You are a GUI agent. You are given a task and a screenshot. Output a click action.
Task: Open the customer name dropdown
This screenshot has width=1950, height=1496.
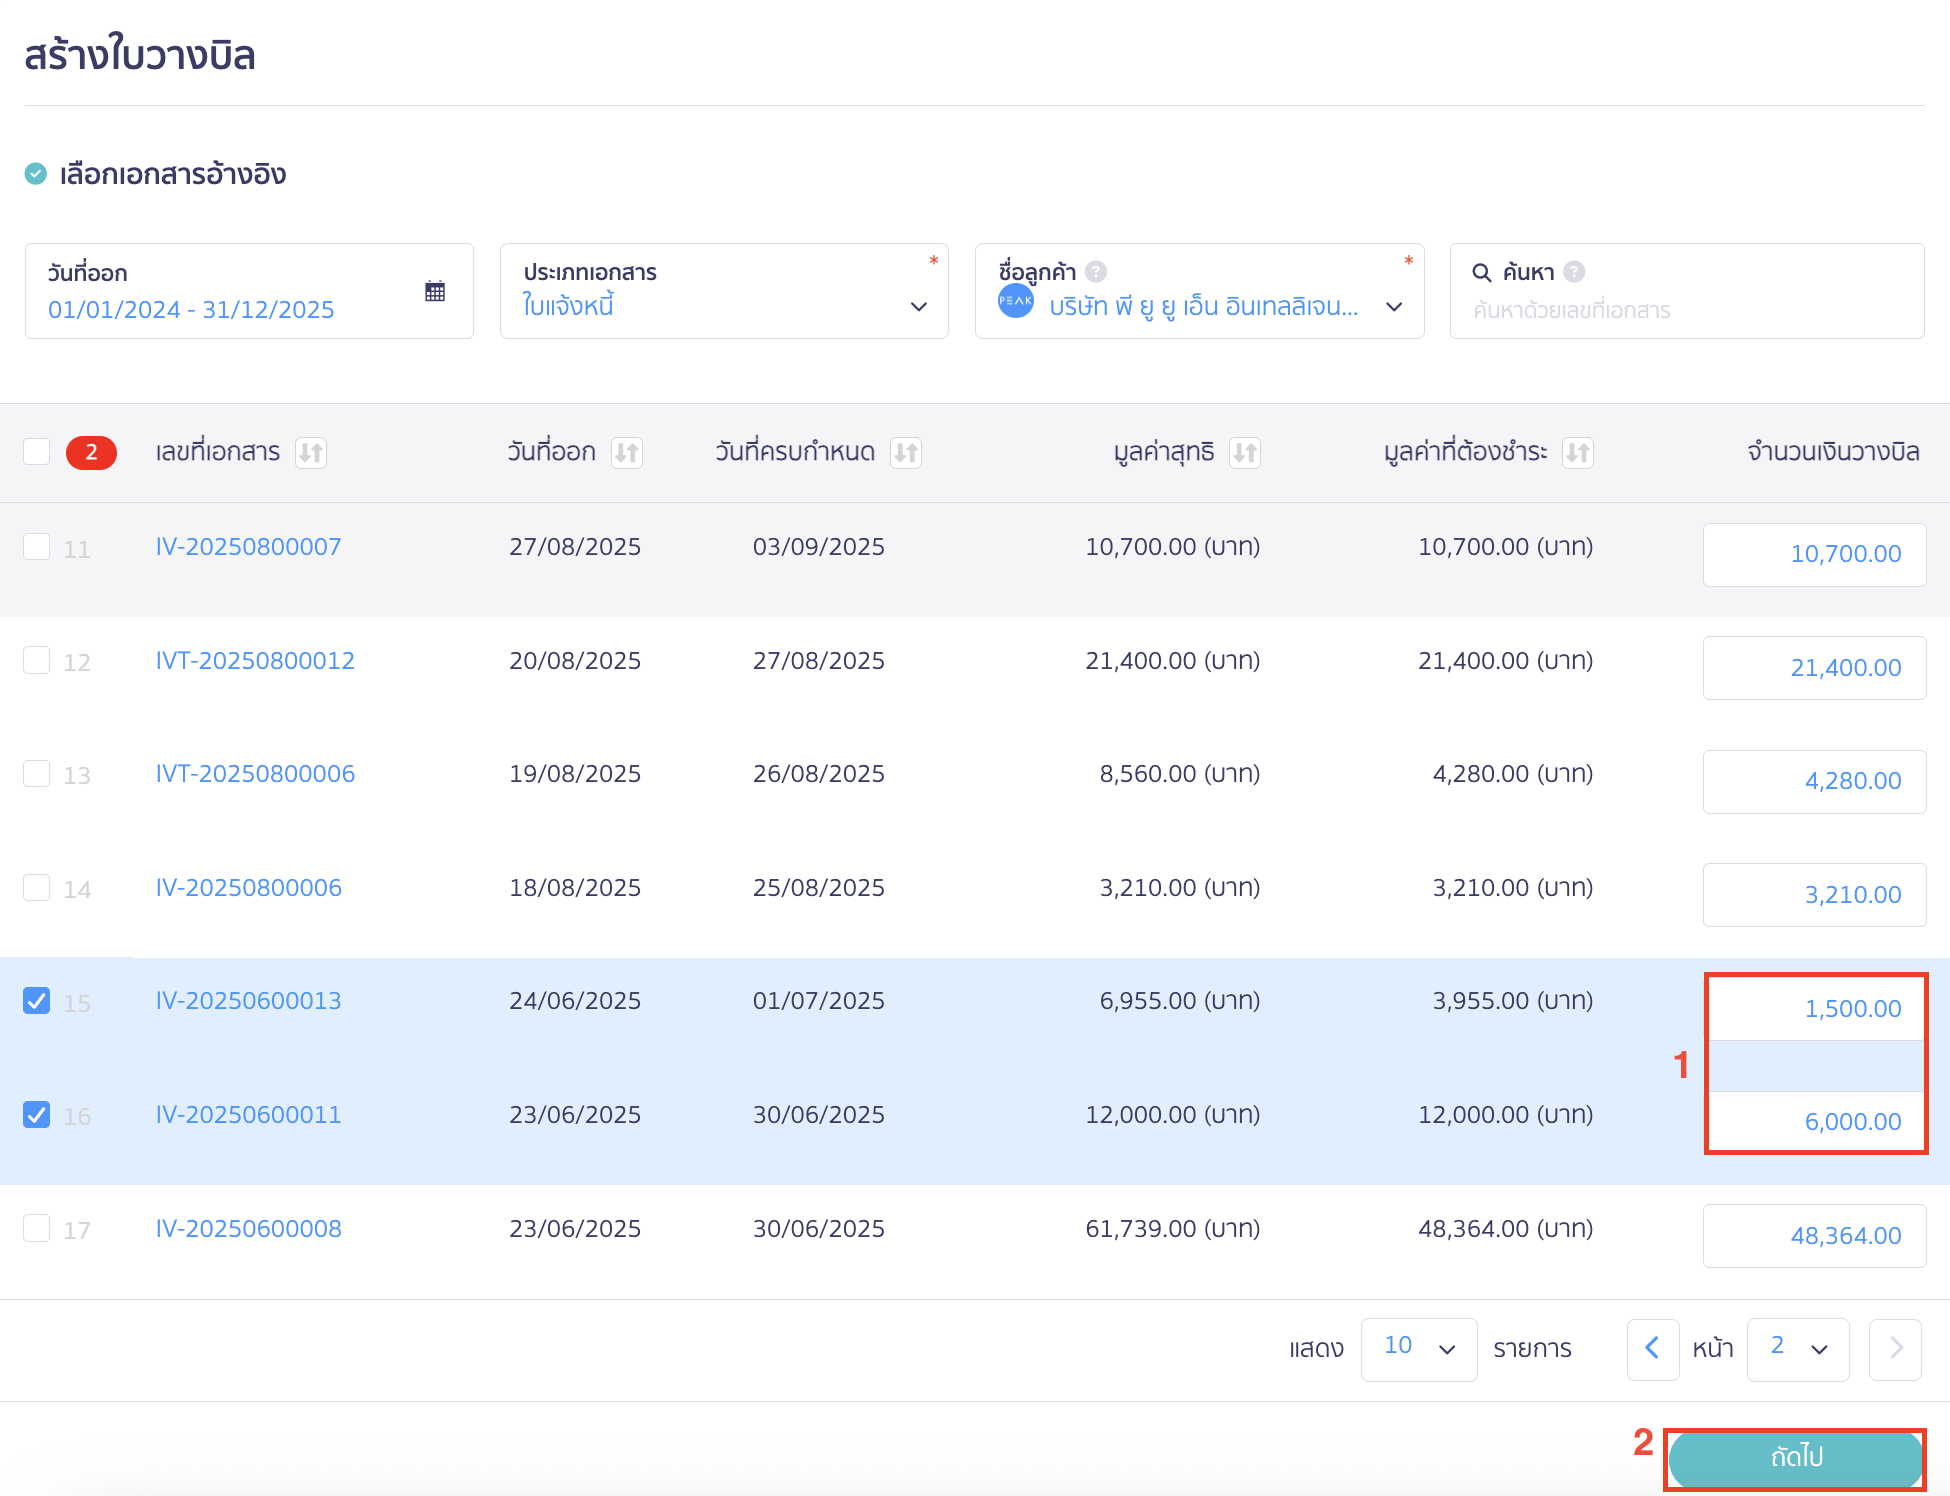point(1394,306)
